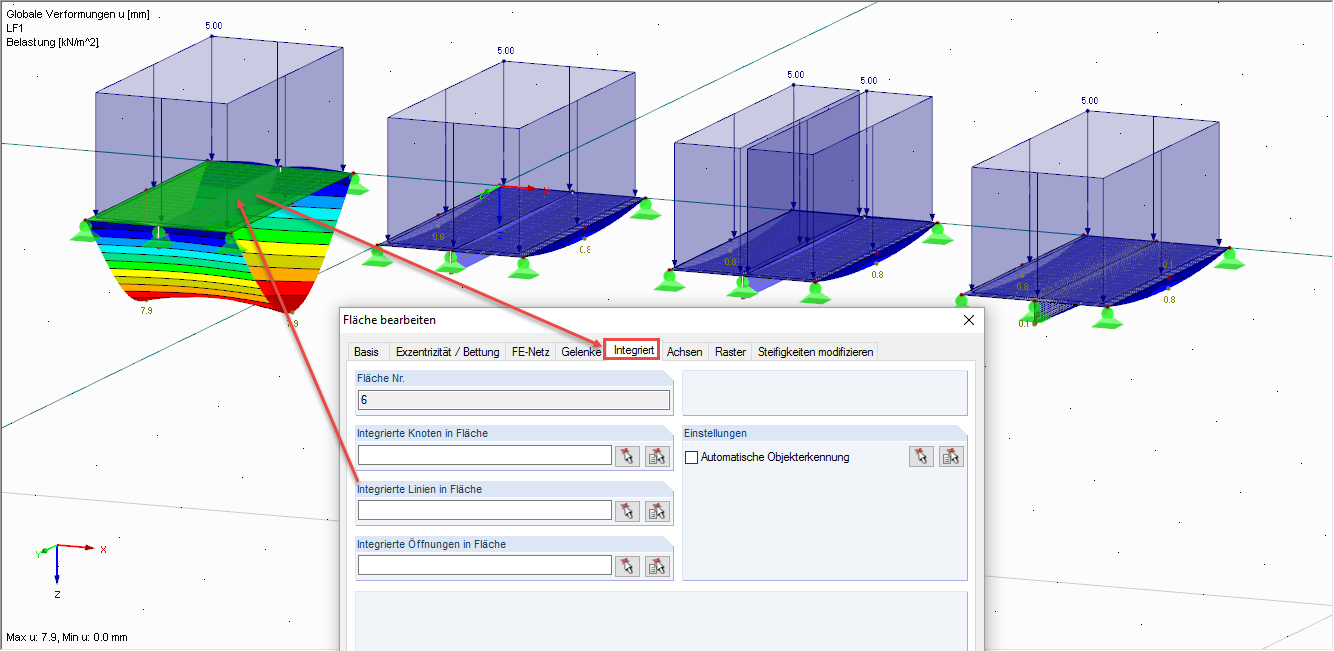Choose integrated openings from list icon
The height and width of the screenshot is (651, 1334).
click(x=657, y=566)
